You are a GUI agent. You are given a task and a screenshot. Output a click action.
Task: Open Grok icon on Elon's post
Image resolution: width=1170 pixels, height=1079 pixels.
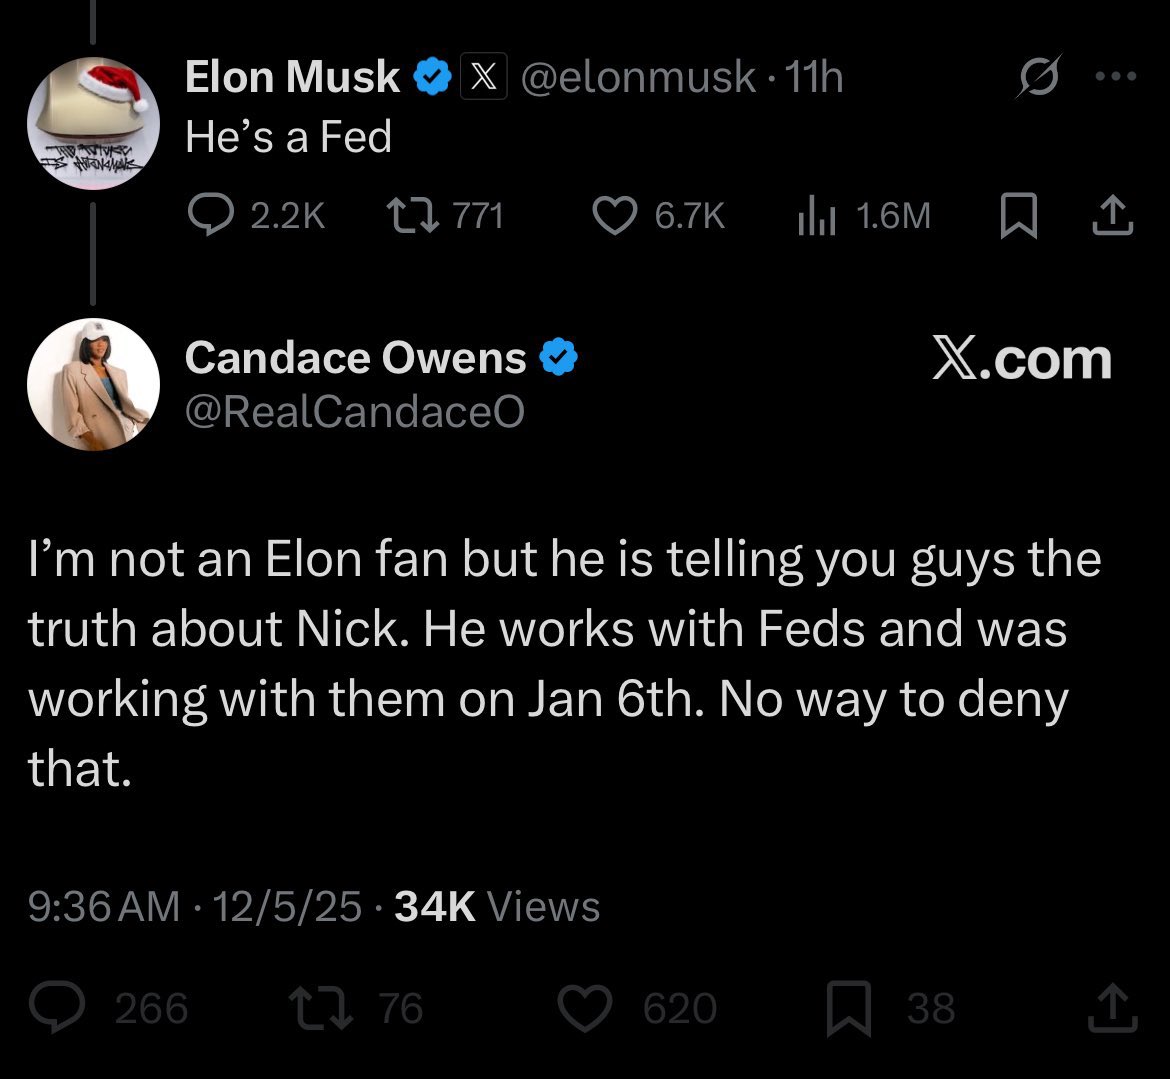click(1034, 79)
